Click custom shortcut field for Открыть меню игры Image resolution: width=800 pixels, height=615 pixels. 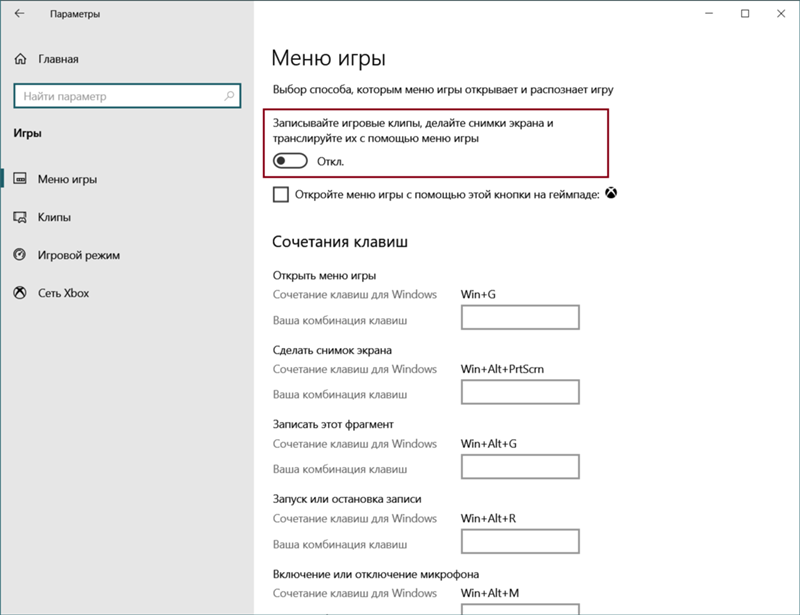click(520, 317)
